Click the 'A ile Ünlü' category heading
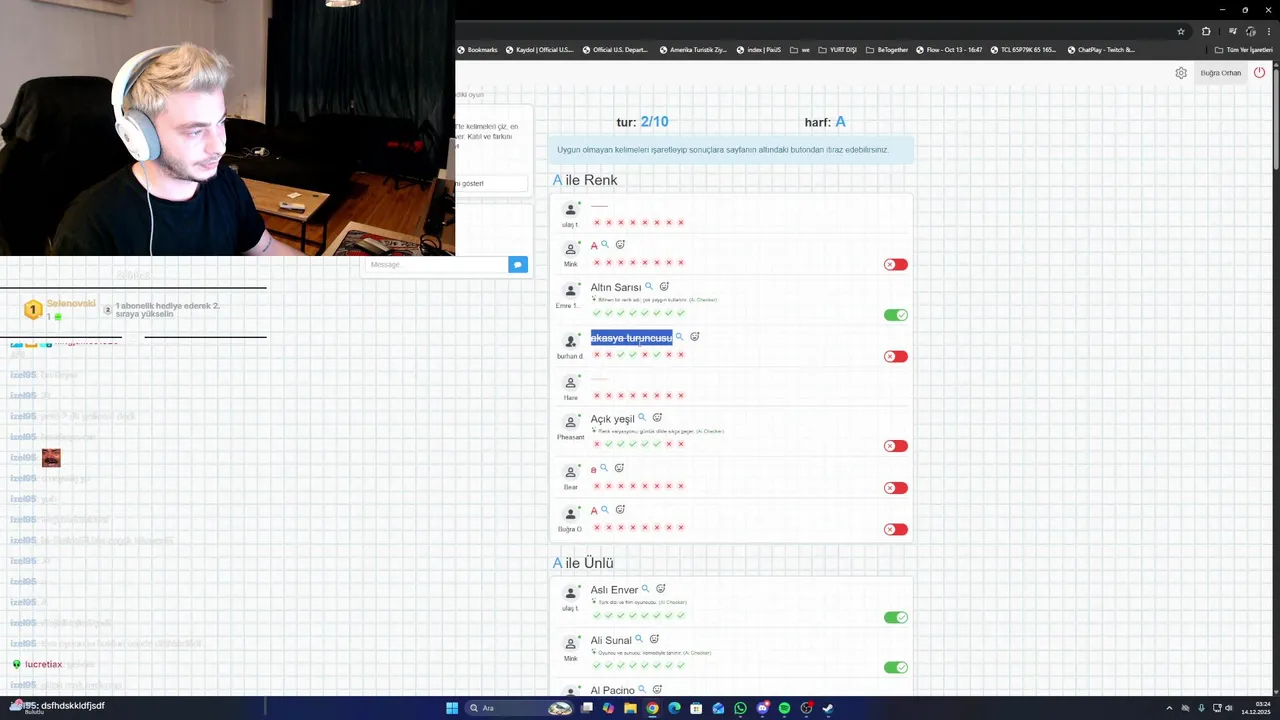The width and height of the screenshot is (1280, 720). 583,563
